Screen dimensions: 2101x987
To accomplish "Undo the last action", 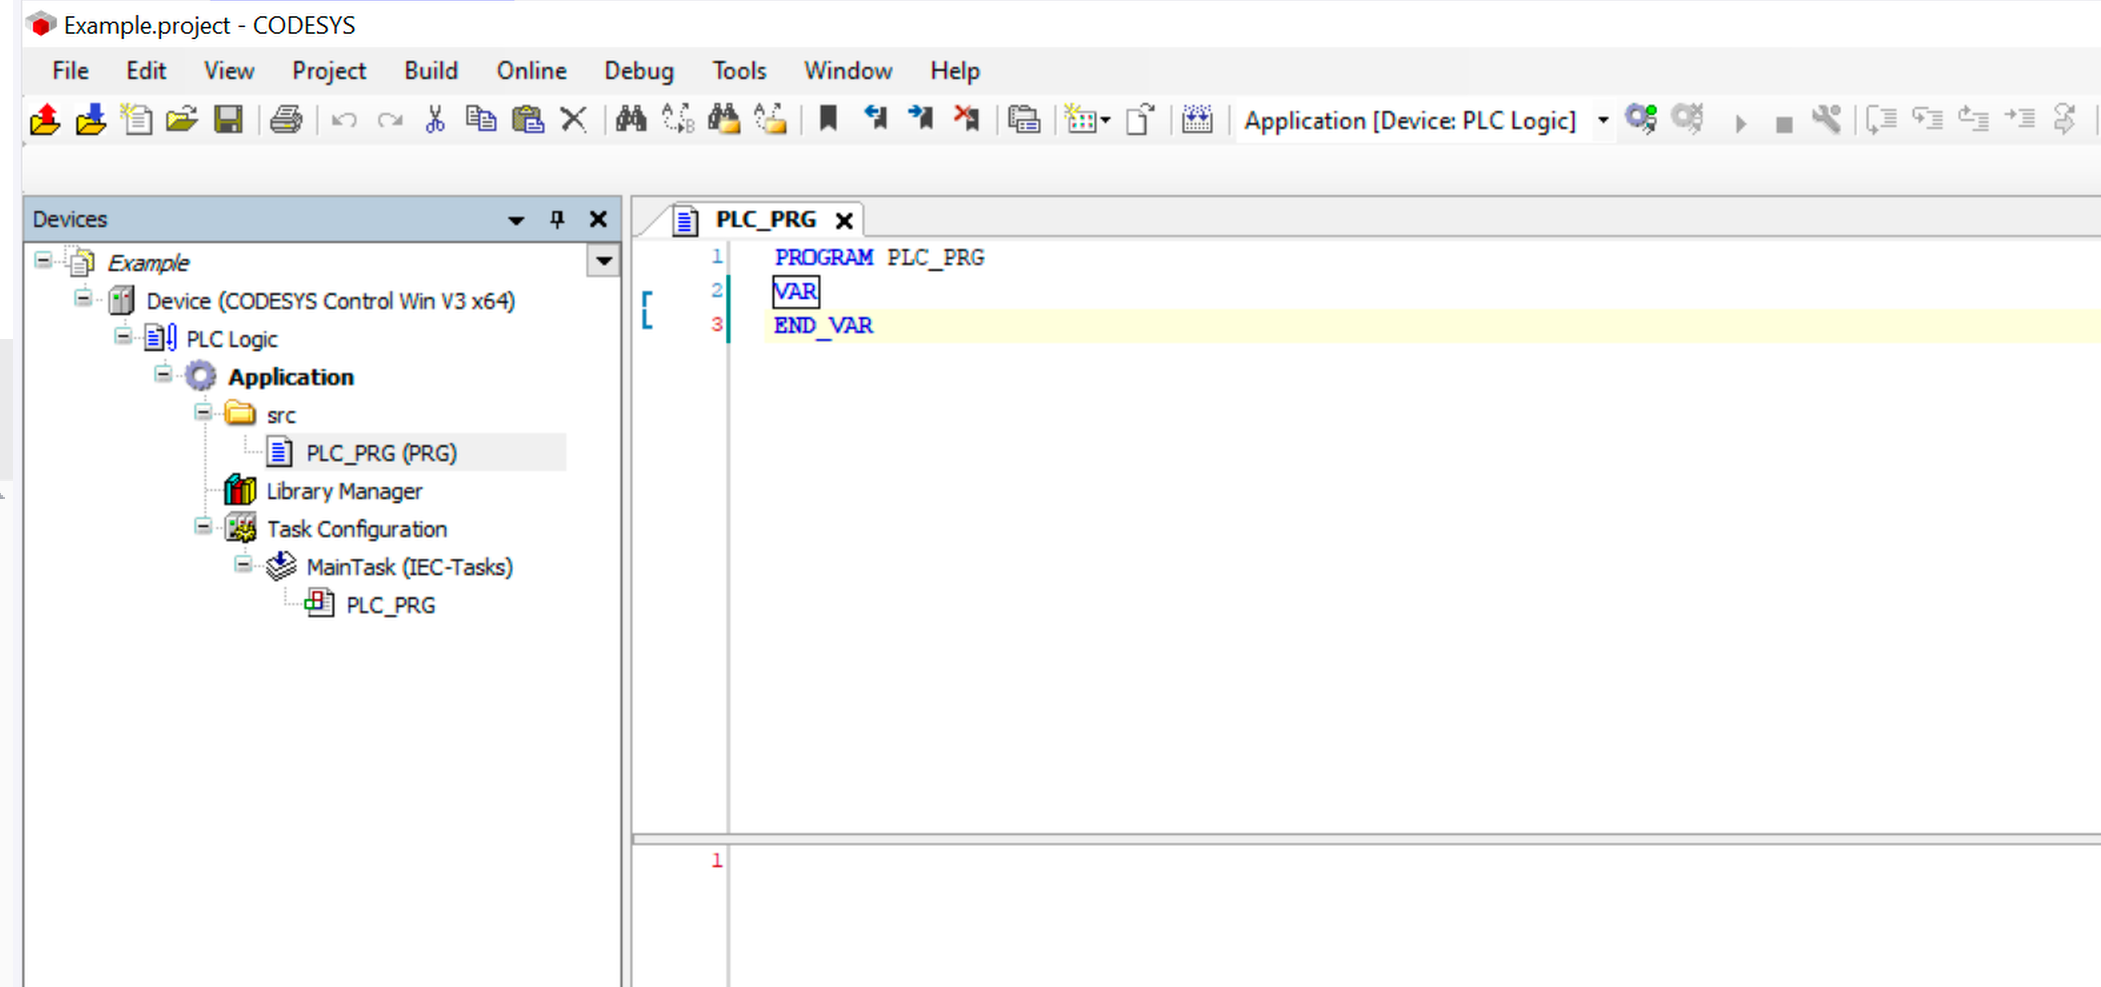I will (x=344, y=121).
